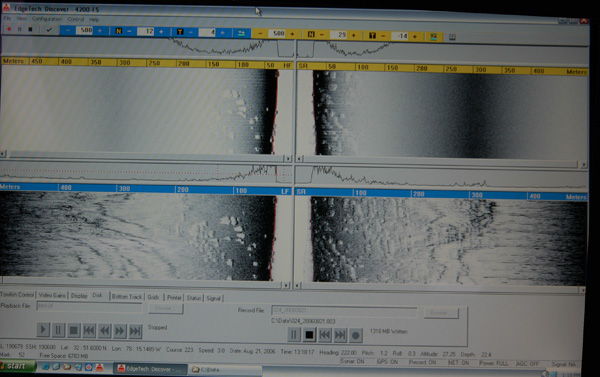The image size is (600, 377).
Task: Increase the blue toolbar range value of 500
Action: [x=100, y=31]
